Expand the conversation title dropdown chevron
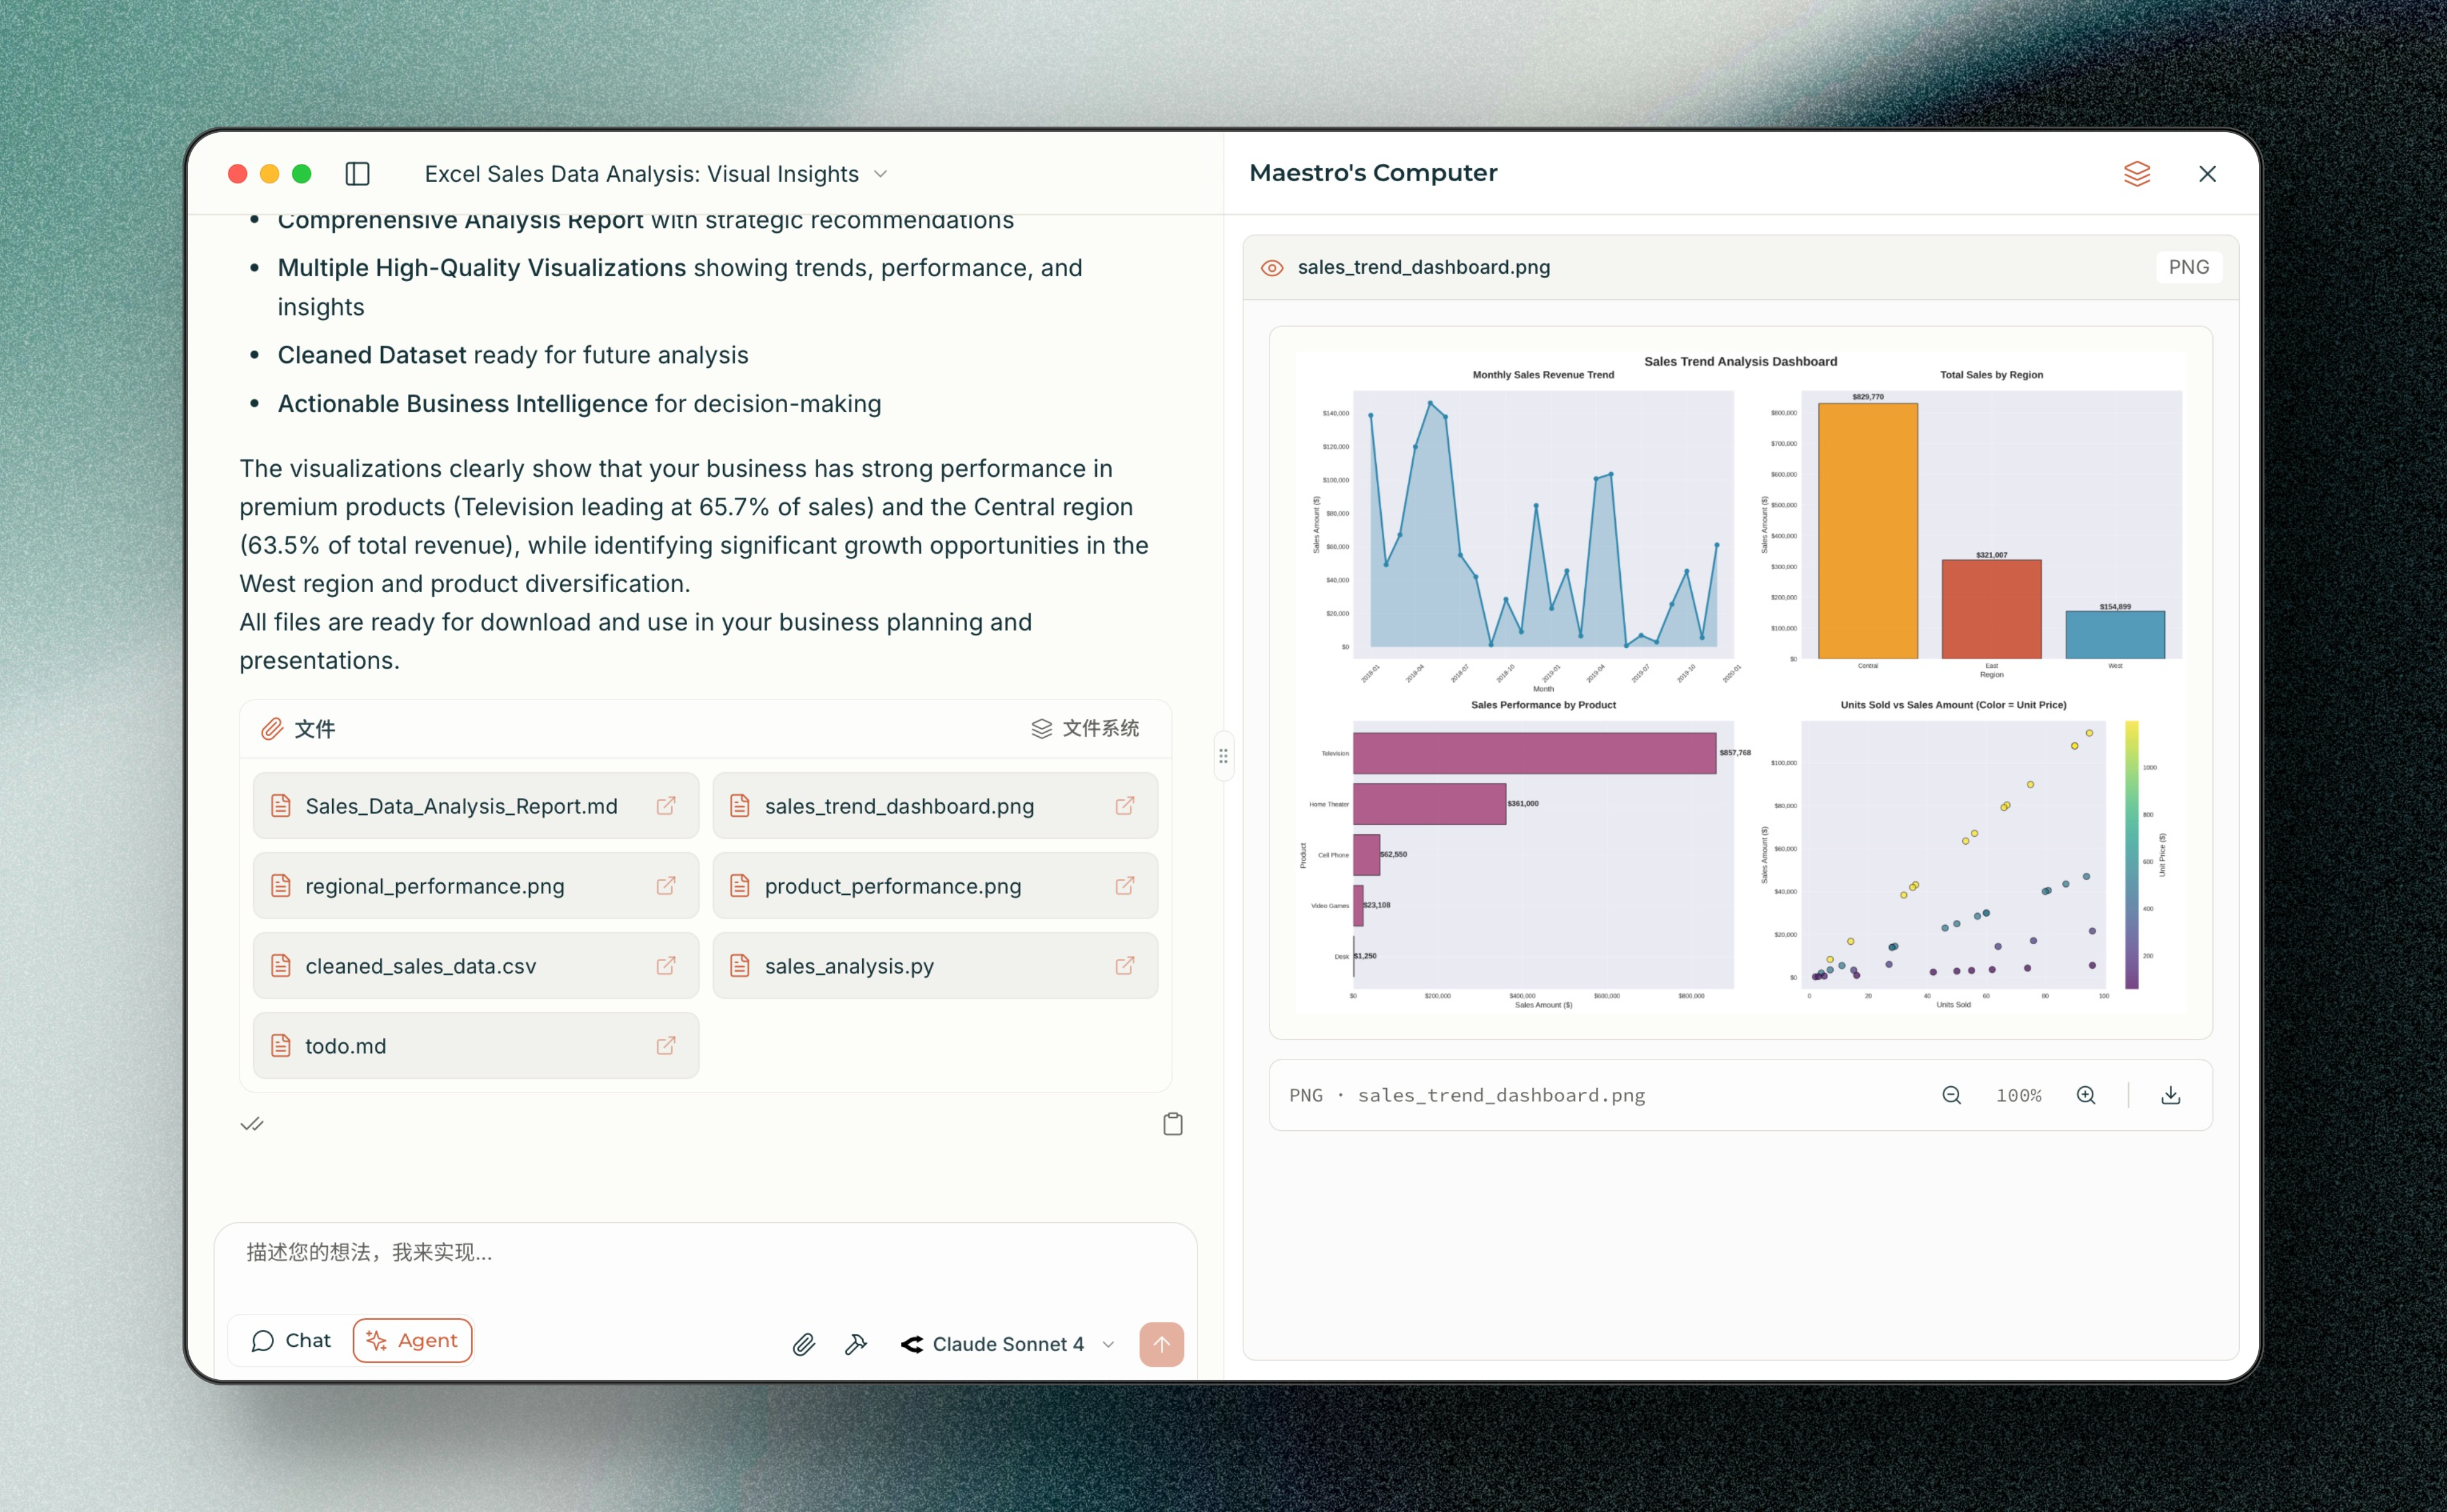This screenshot has width=2447, height=1512. tap(881, 174)
